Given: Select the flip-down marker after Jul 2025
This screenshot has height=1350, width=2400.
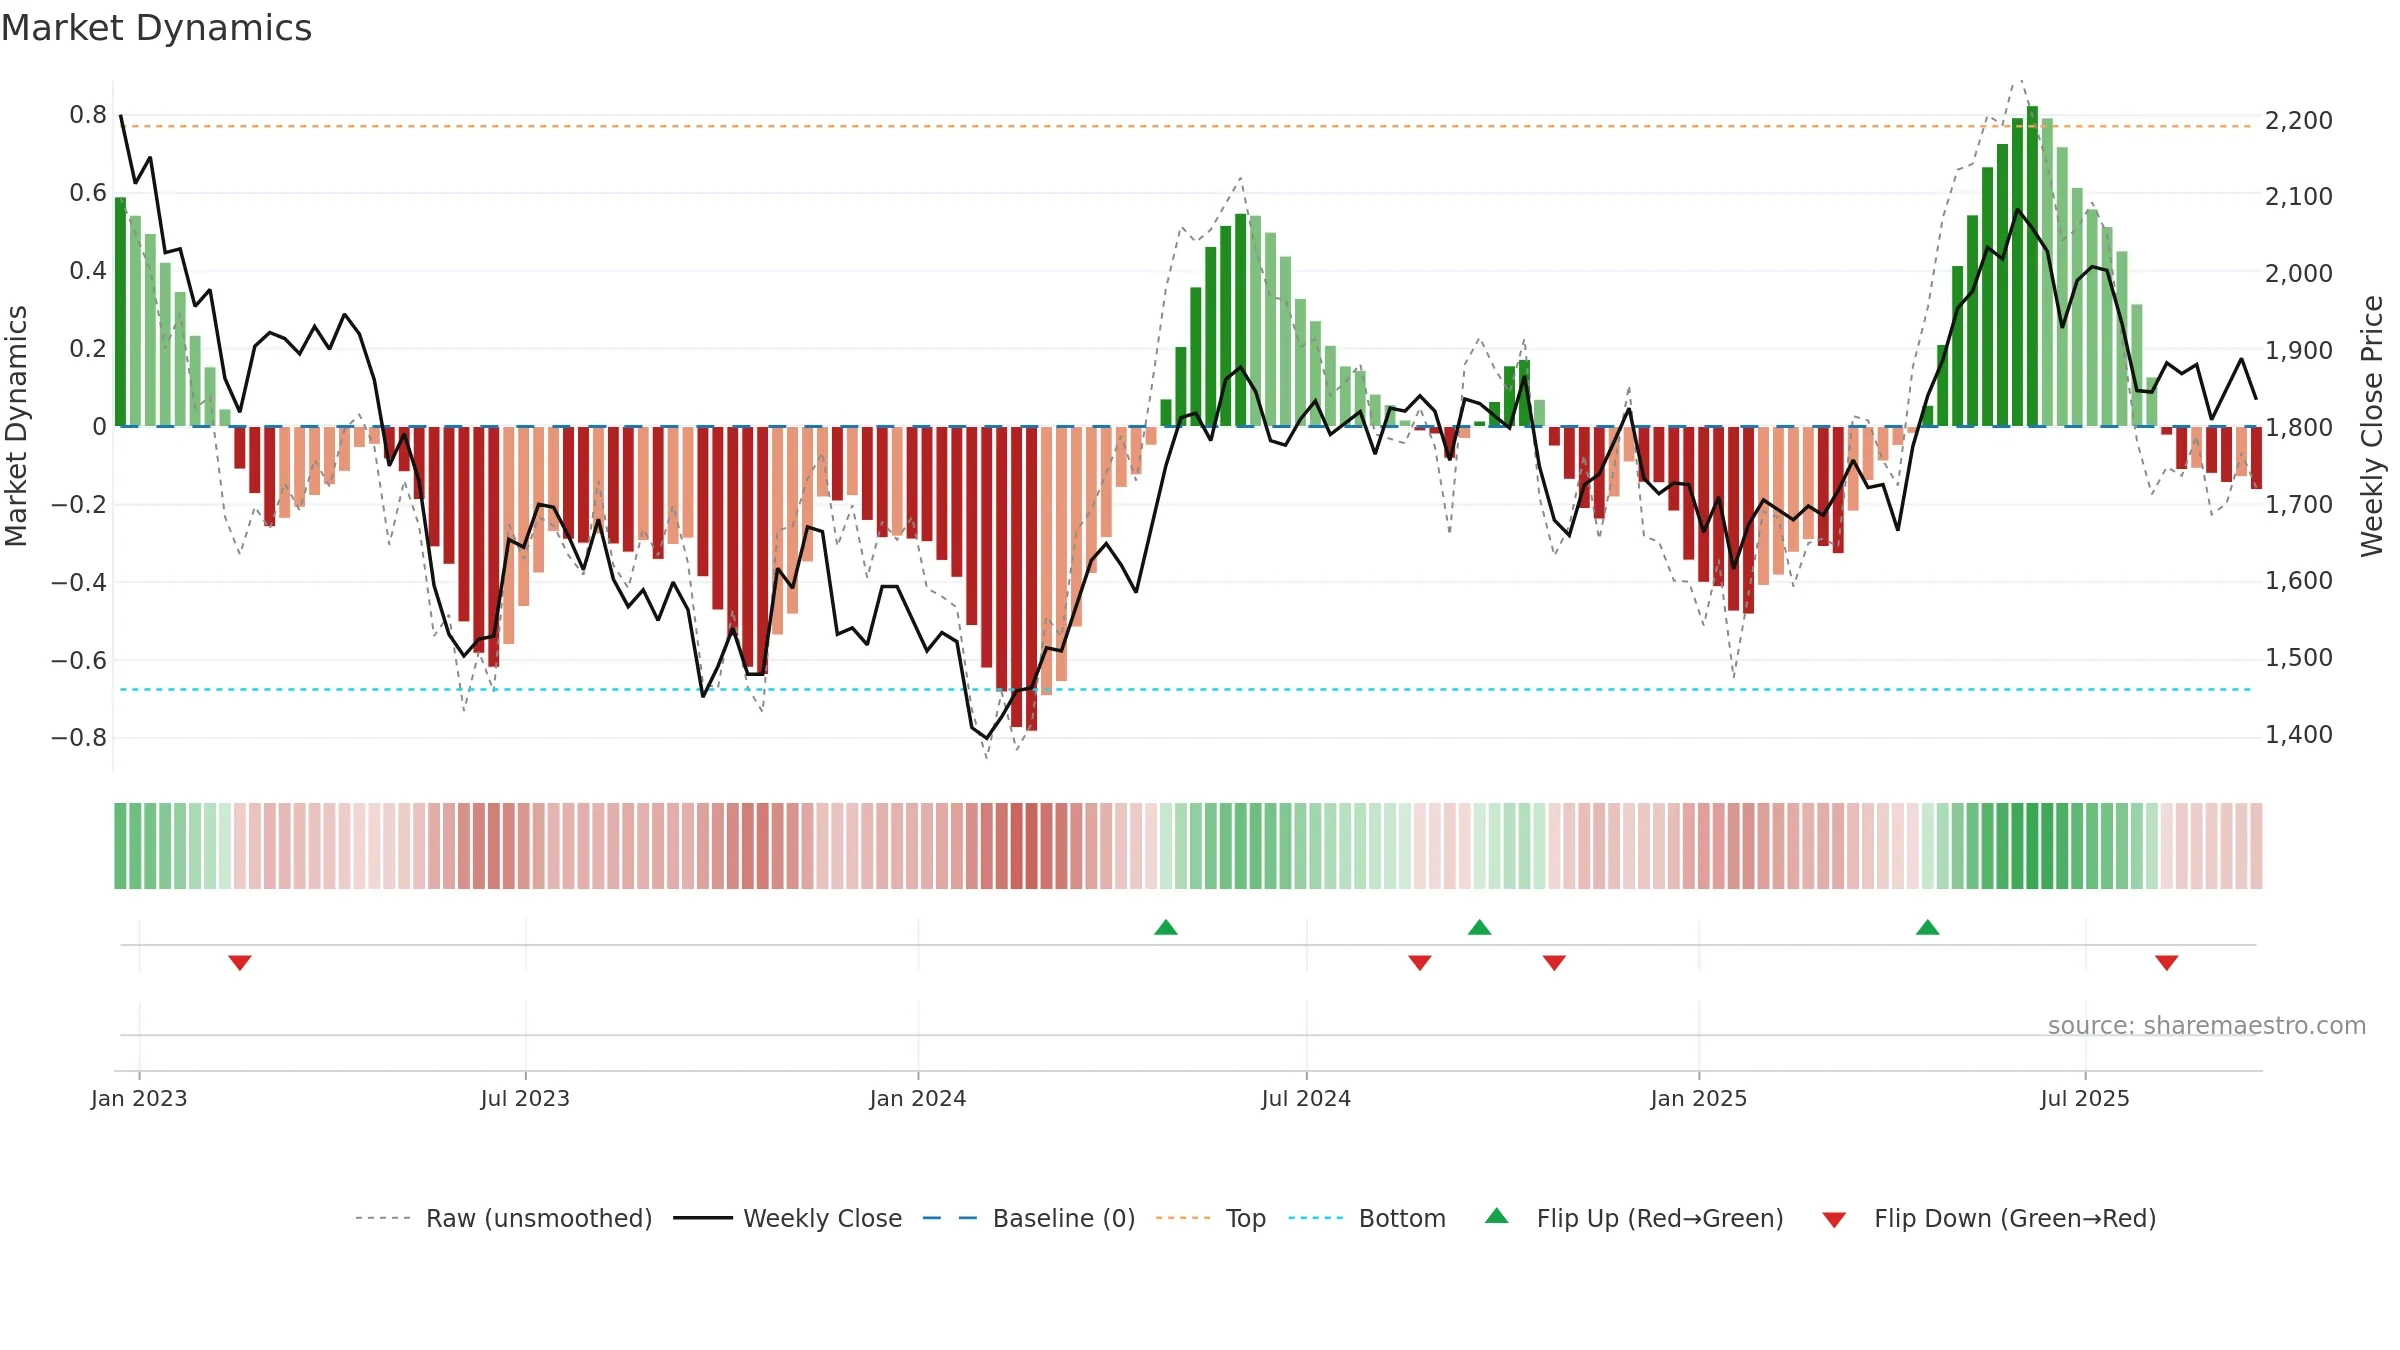Looking at the screenshot, I should 2167,962.
